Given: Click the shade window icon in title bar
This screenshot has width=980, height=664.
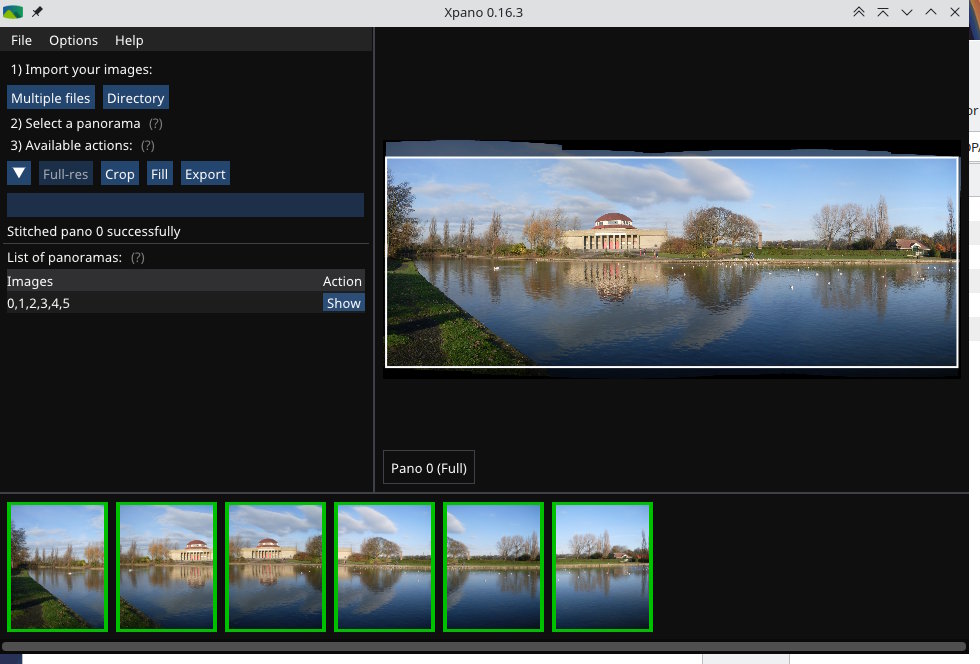Looking at the screenshot, I should [x=882, y=12].
